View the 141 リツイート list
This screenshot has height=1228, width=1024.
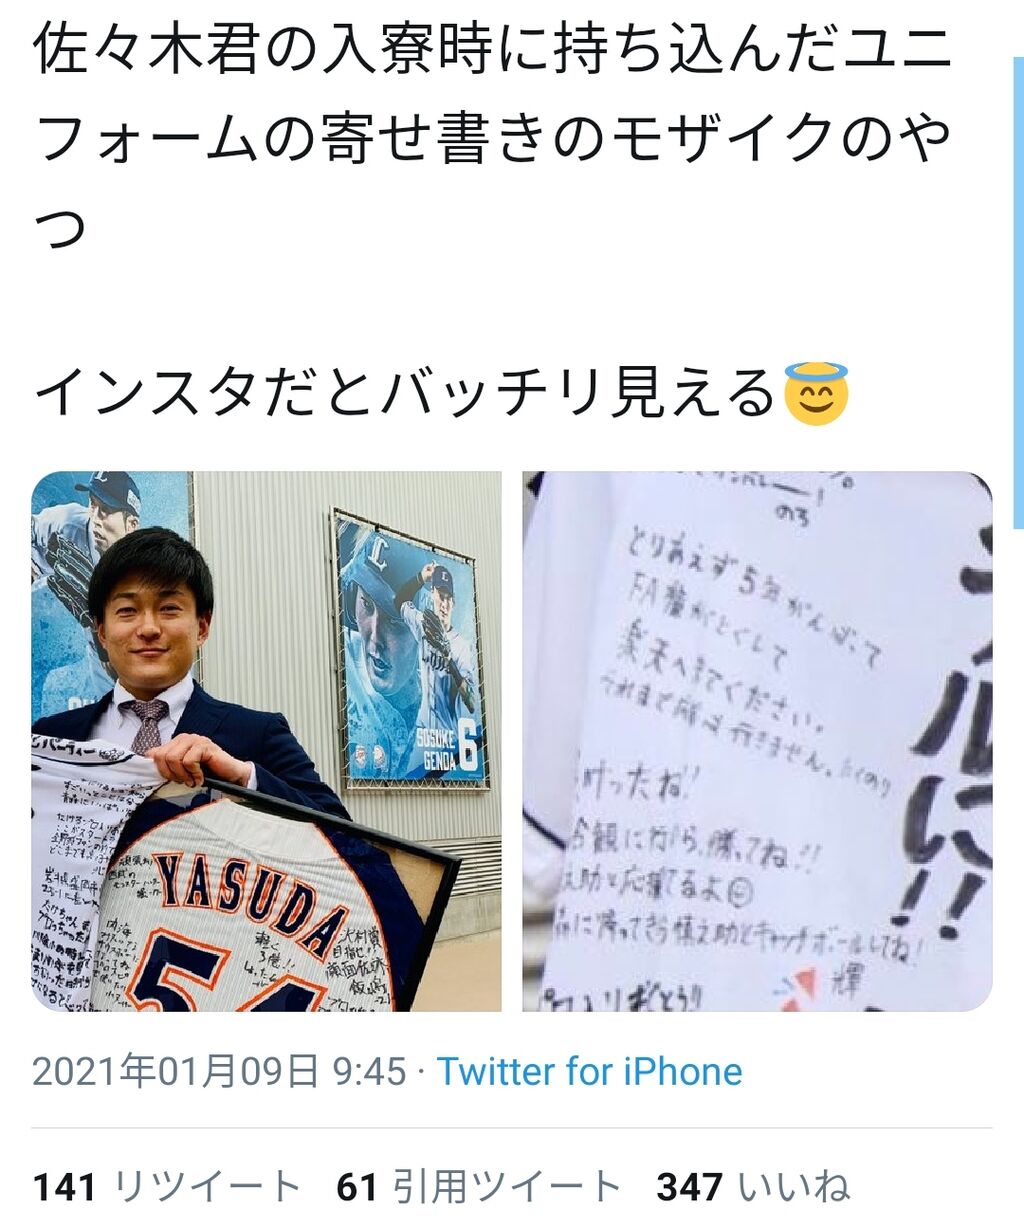[x=167, y=1188]
